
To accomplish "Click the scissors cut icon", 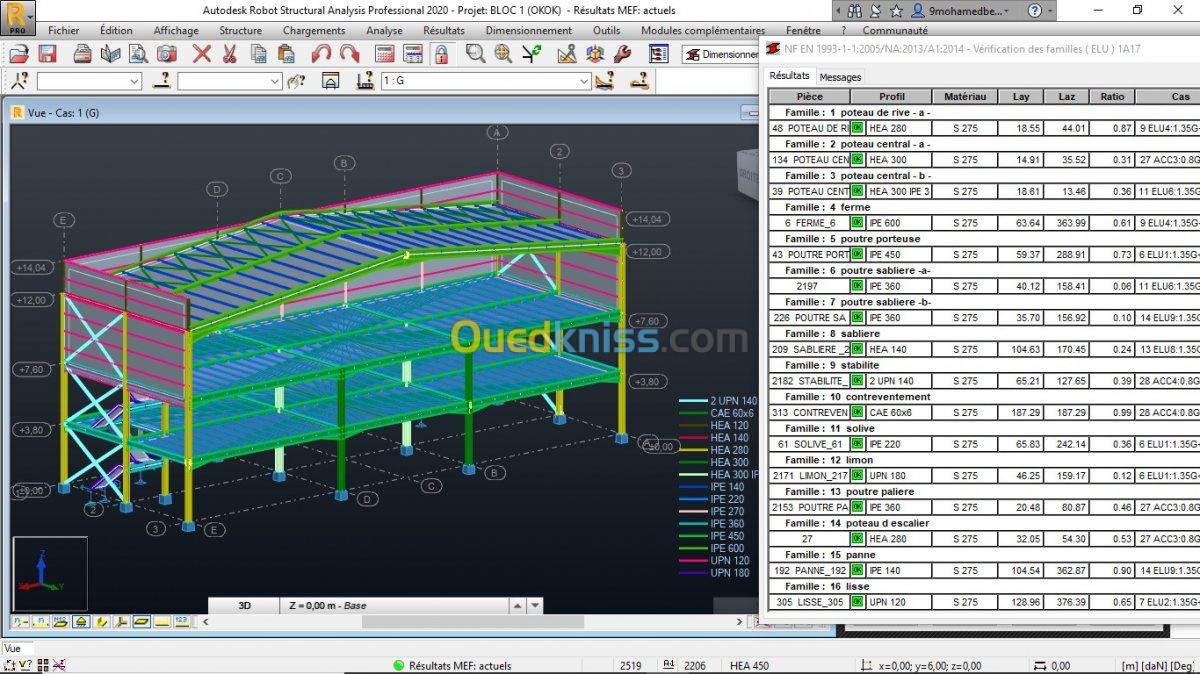I will point(229,54).
